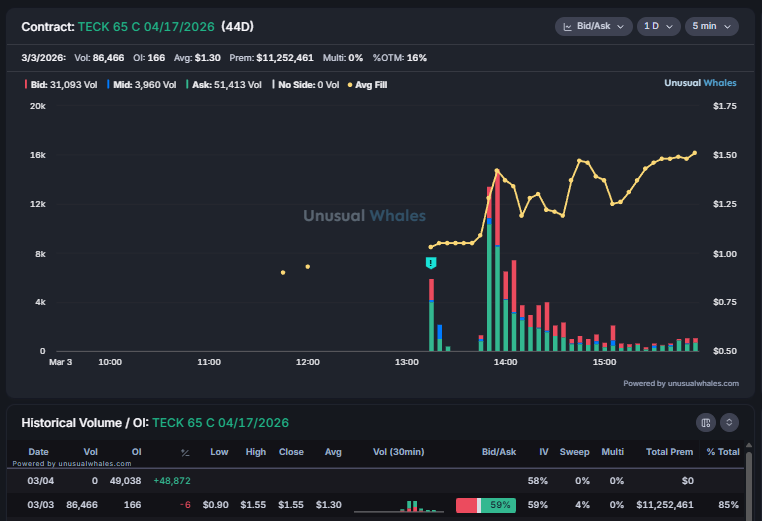The height and width of the screenshot is (521, 762).
Task: Click the Unusual Whales logo at chart top right
Action: [x=700, y=83]
